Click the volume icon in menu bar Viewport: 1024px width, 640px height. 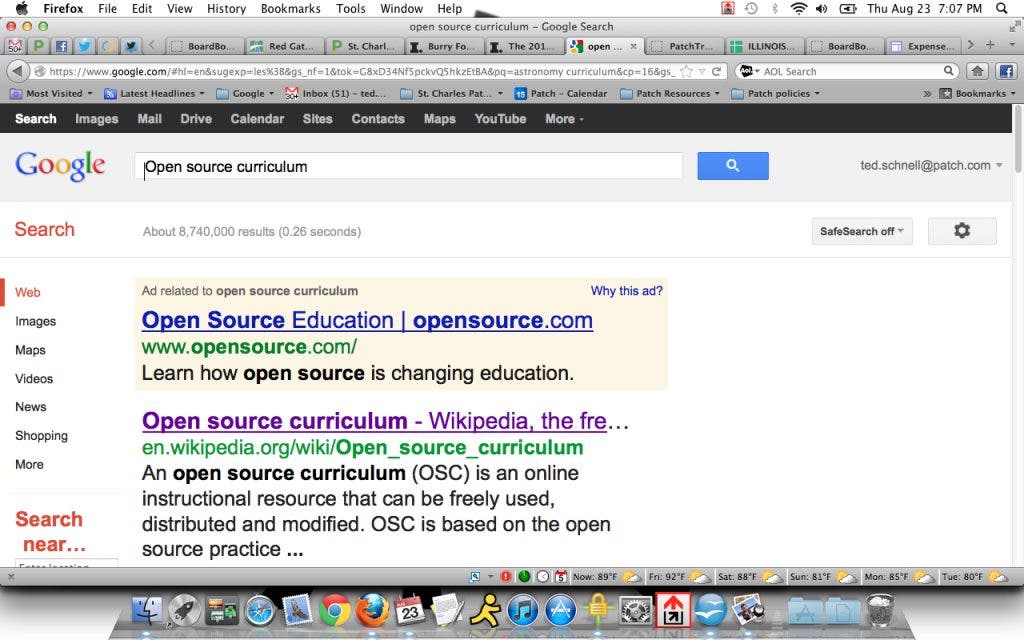pos(822,8)
